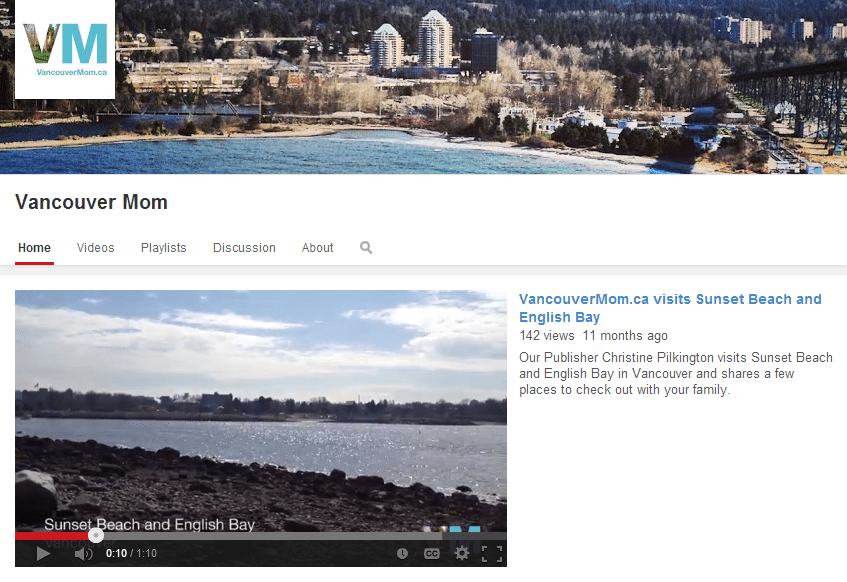Click the video progress scrubber handle
The height and width of the screenshot is (582, 847).
tap(96, 536)
